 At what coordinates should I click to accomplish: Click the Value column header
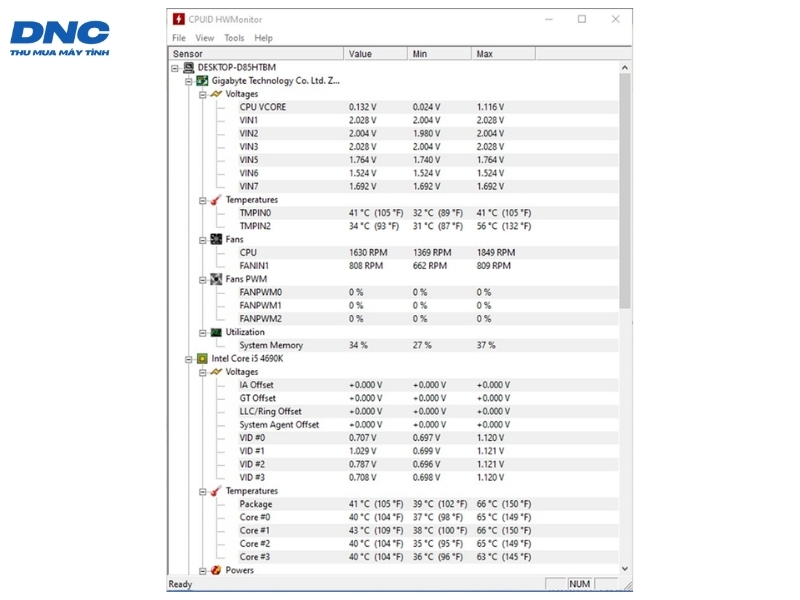pos(376,54)
